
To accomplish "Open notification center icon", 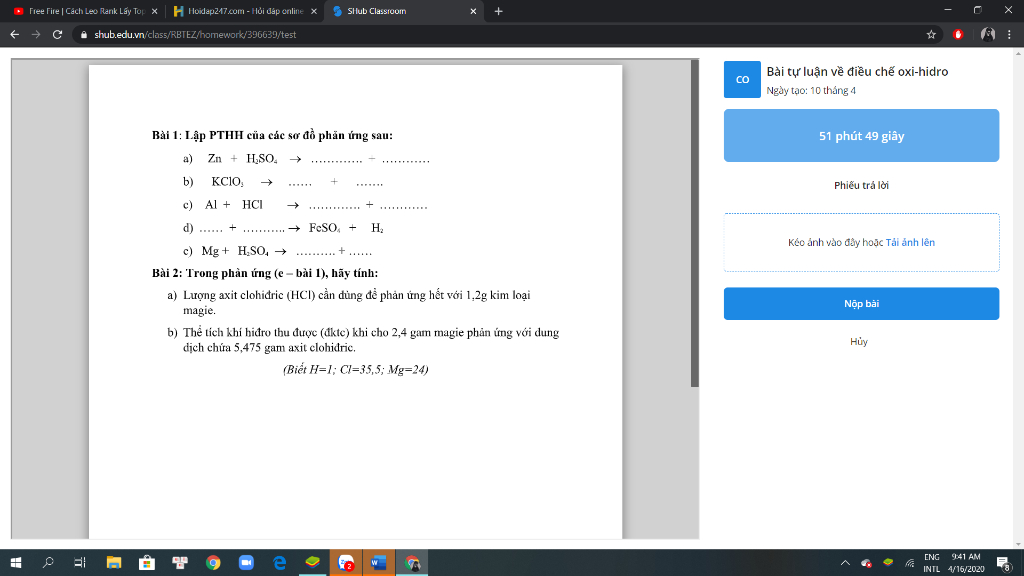I will (x=1004, y=563).
